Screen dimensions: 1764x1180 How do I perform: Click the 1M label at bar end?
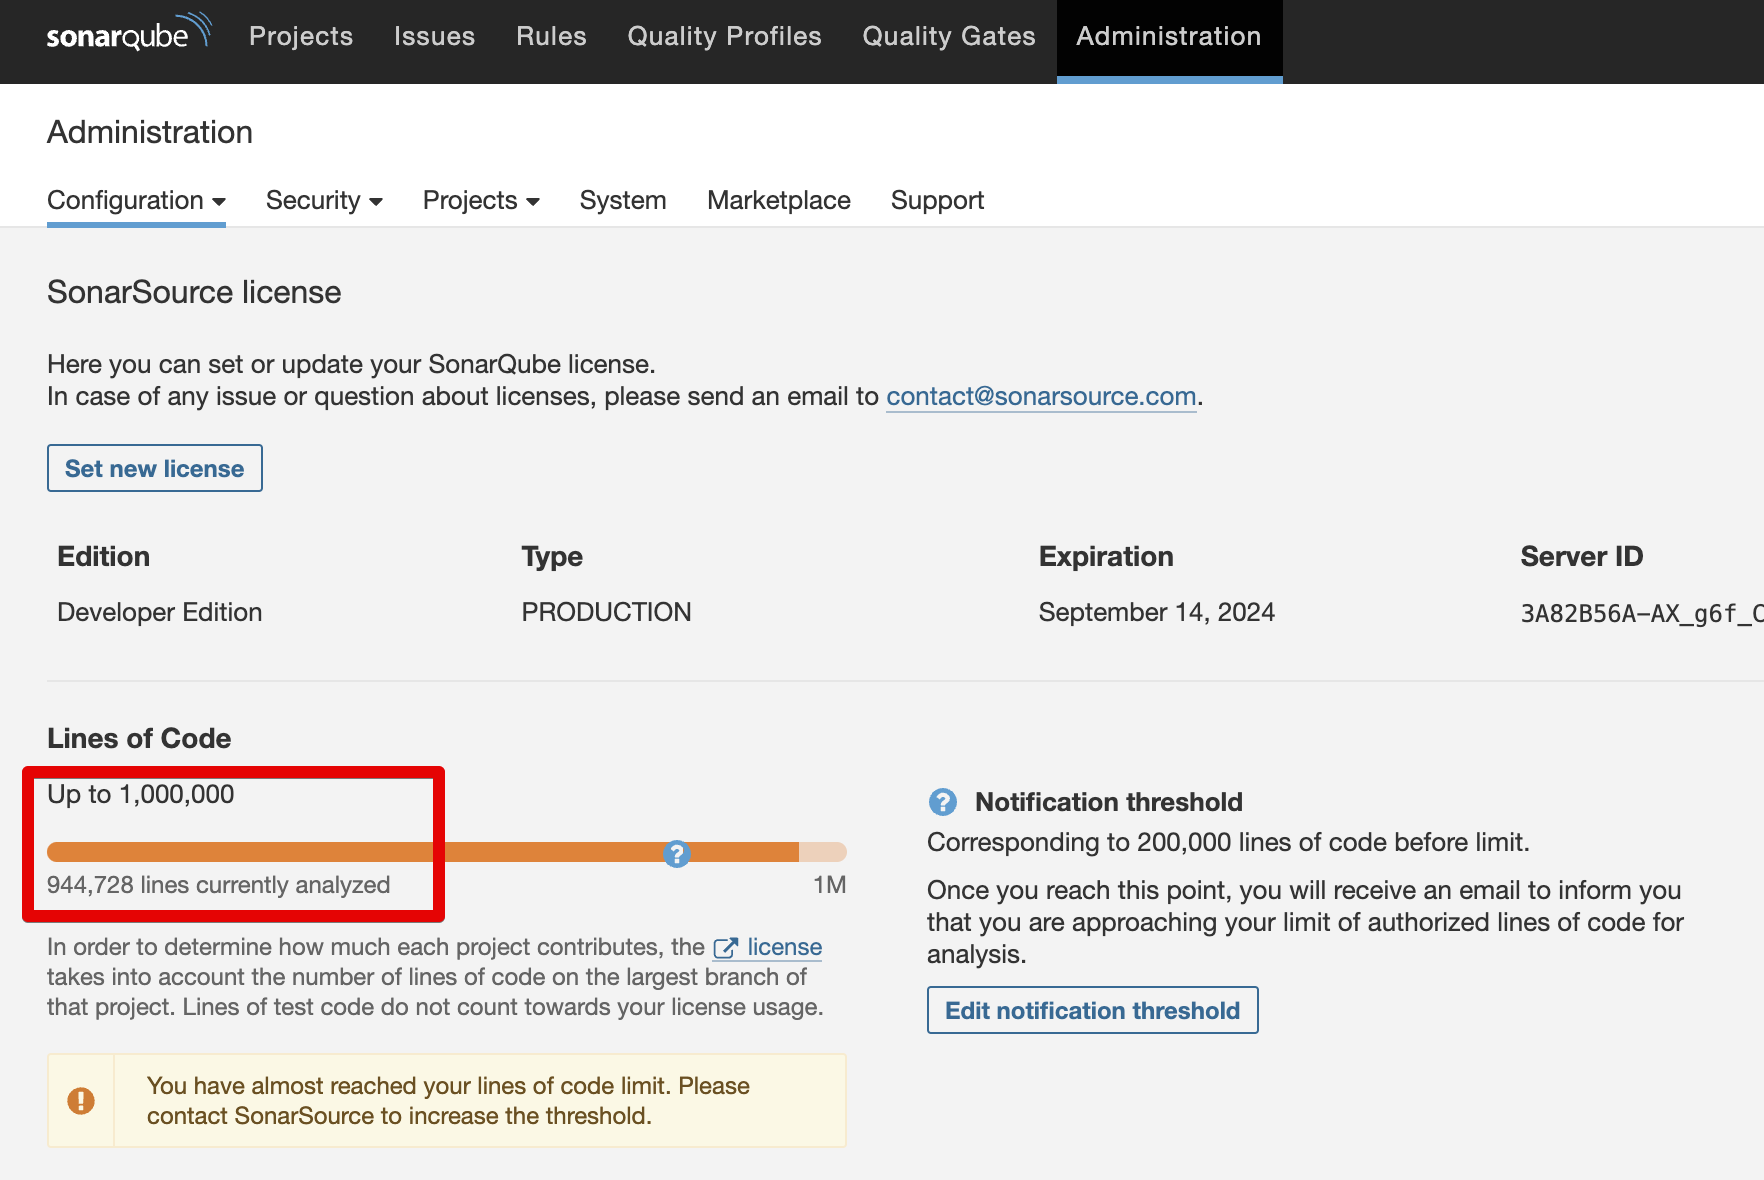click(x=829, y=885)
